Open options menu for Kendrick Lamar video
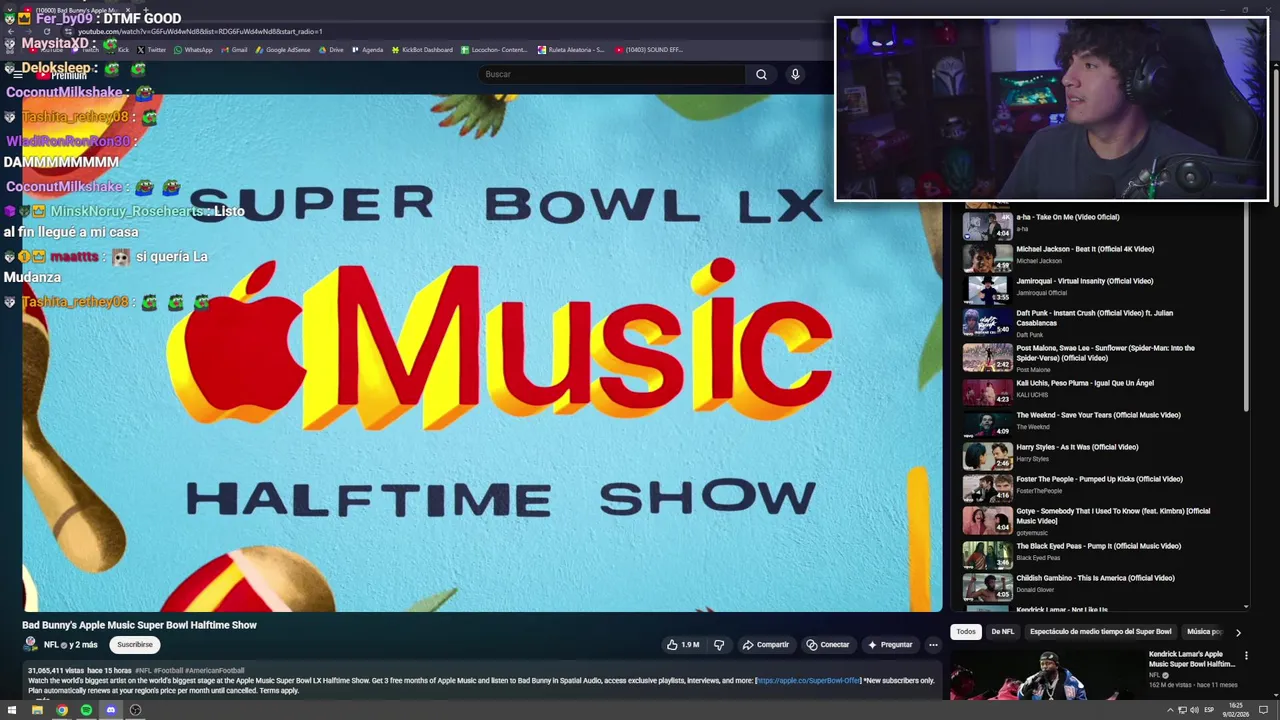The image size is (1280, 720). tap(1246, 656)
